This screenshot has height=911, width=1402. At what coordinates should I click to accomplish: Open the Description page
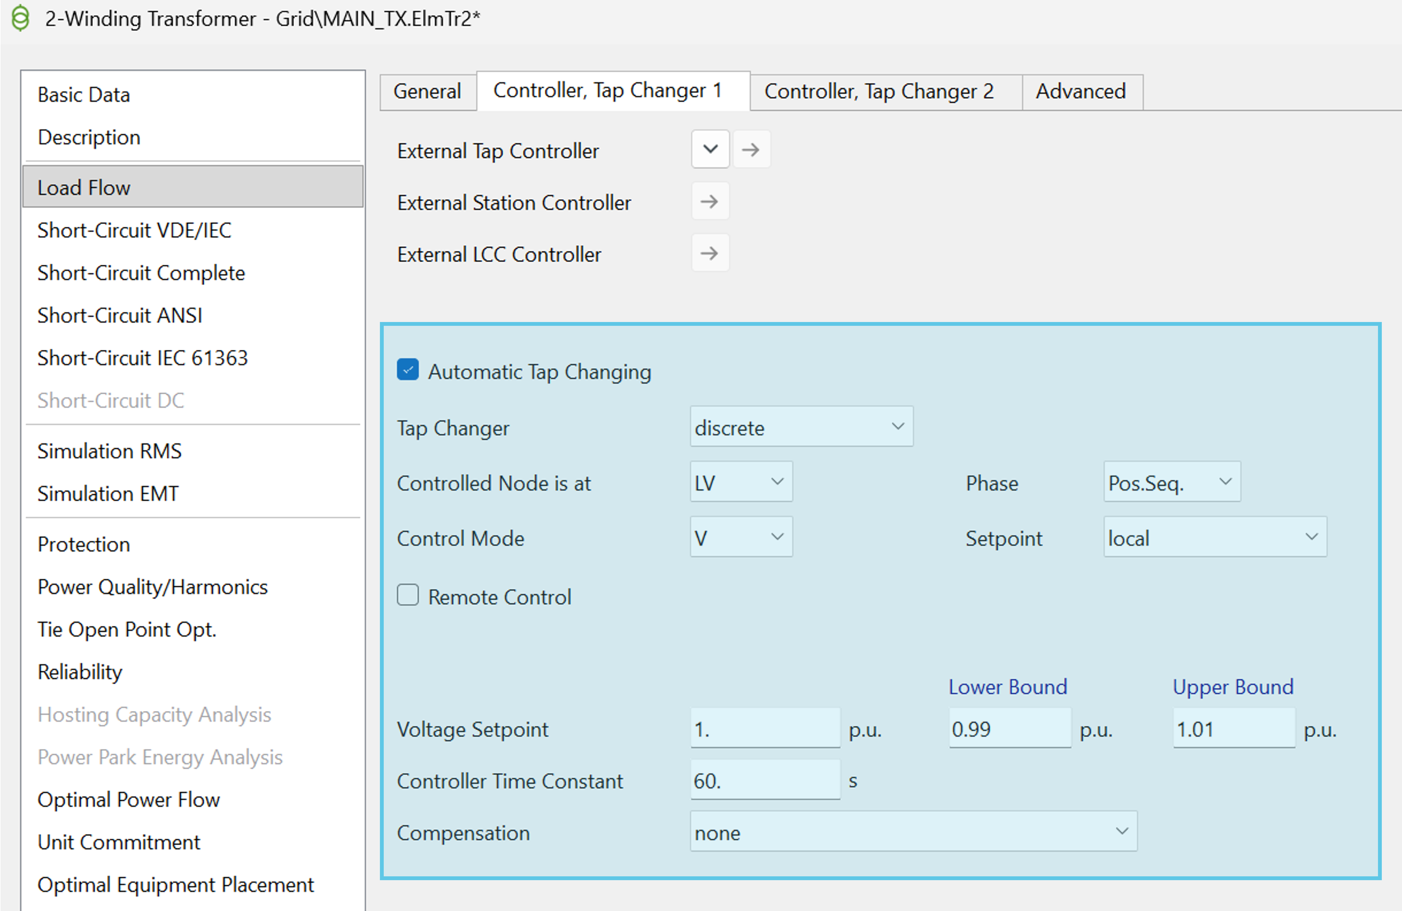click(192, 137)
